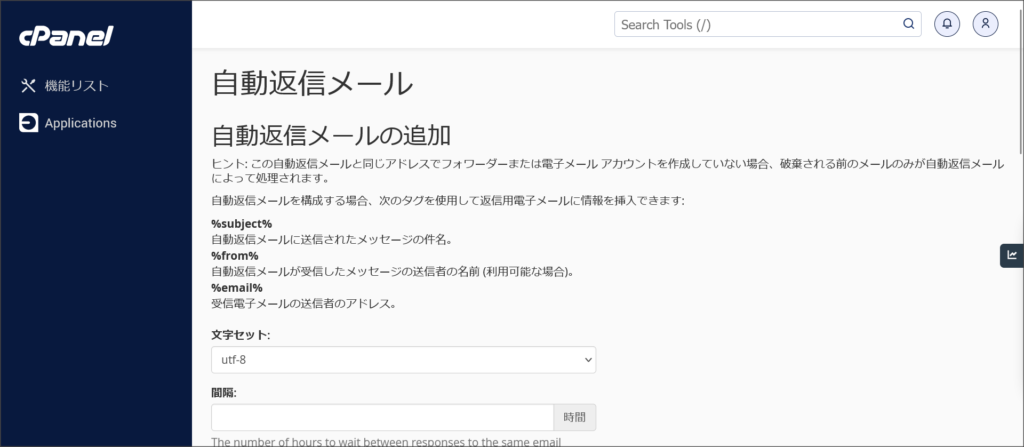Click the 文字セット field label
1024x447 pixels.
(240, 334)
